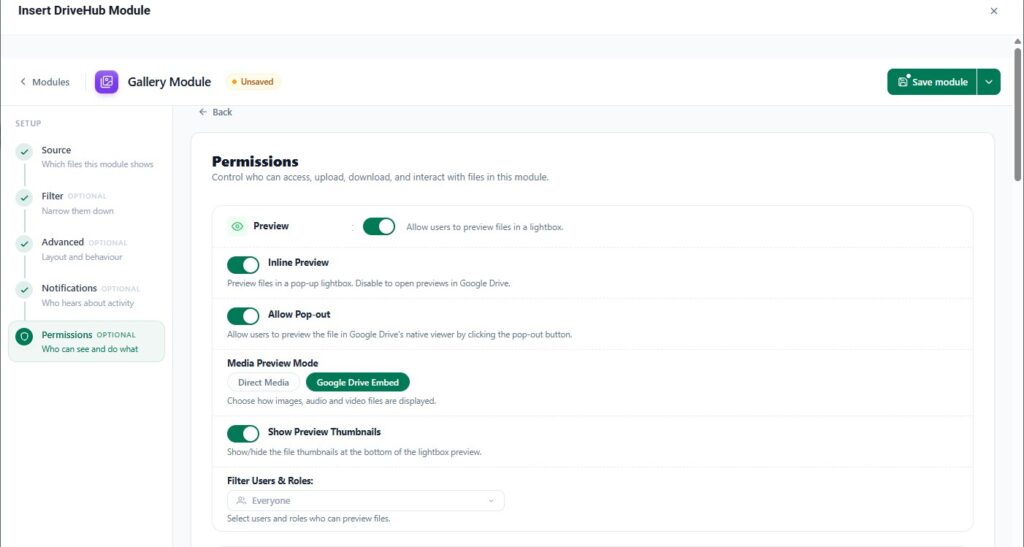Disable the Inline Preview toggle
The width and height of the screenshot is (1024, 547).
(x=243, y=264)
